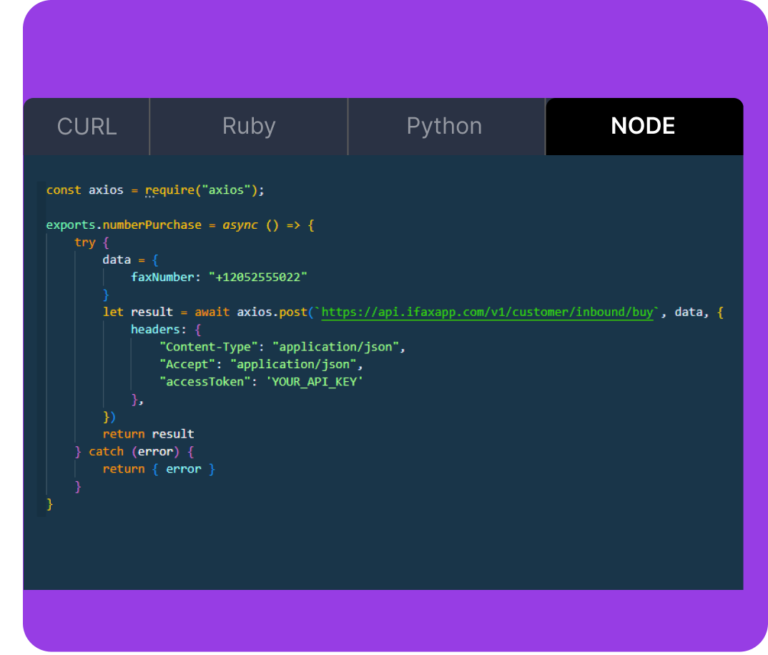
Task: Click the "Accept" header key
Action: click(188, 364)
